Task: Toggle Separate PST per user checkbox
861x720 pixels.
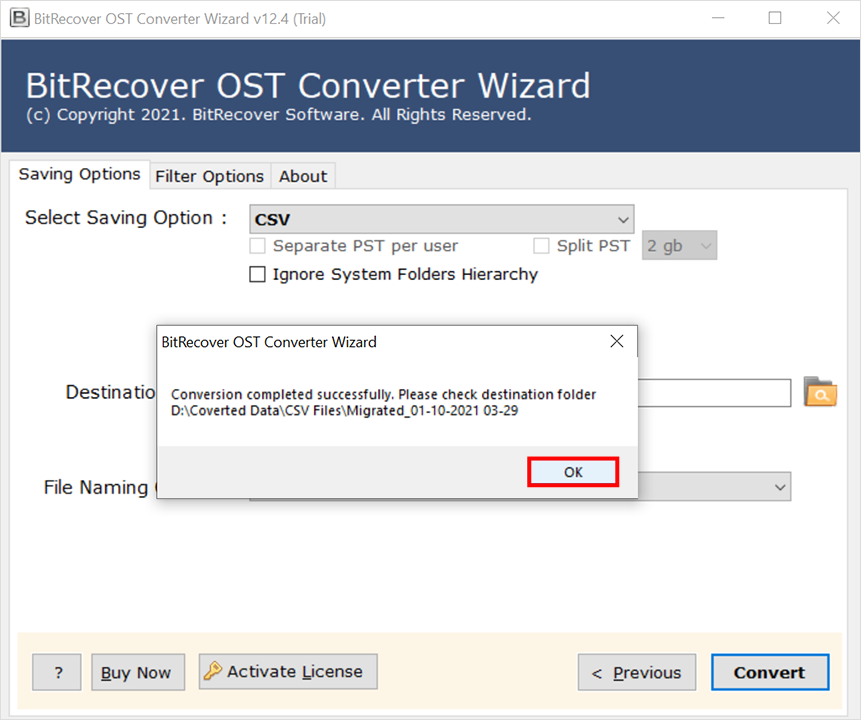Action: (257, 245)
